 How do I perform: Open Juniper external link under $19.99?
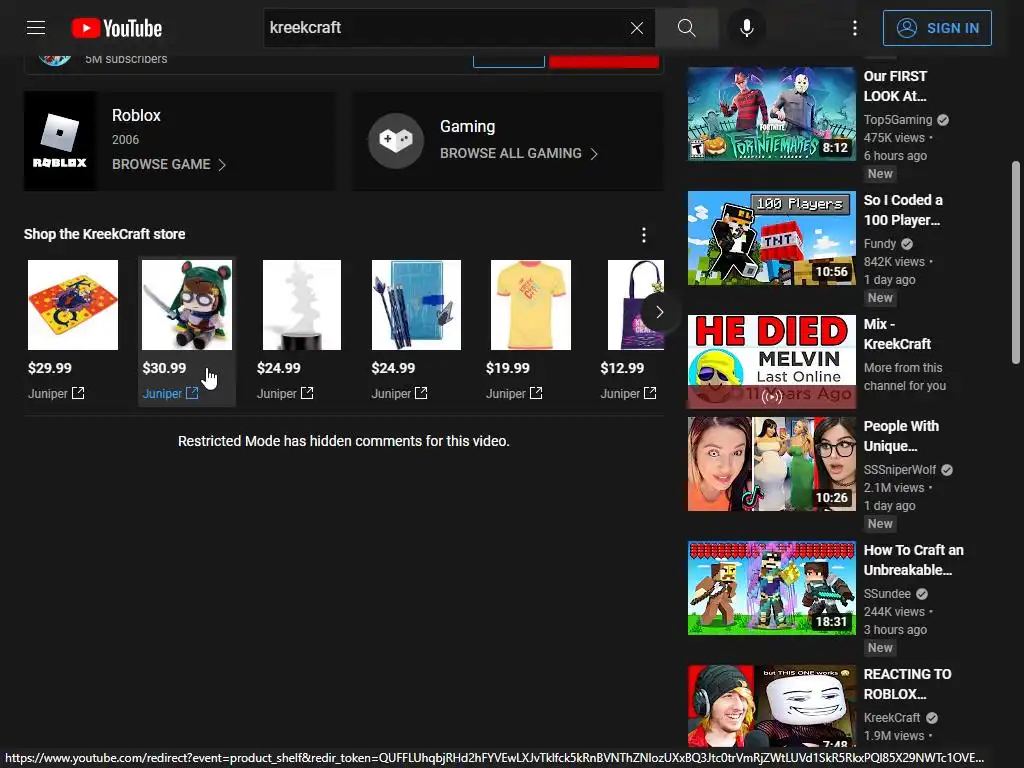(514, 393)
